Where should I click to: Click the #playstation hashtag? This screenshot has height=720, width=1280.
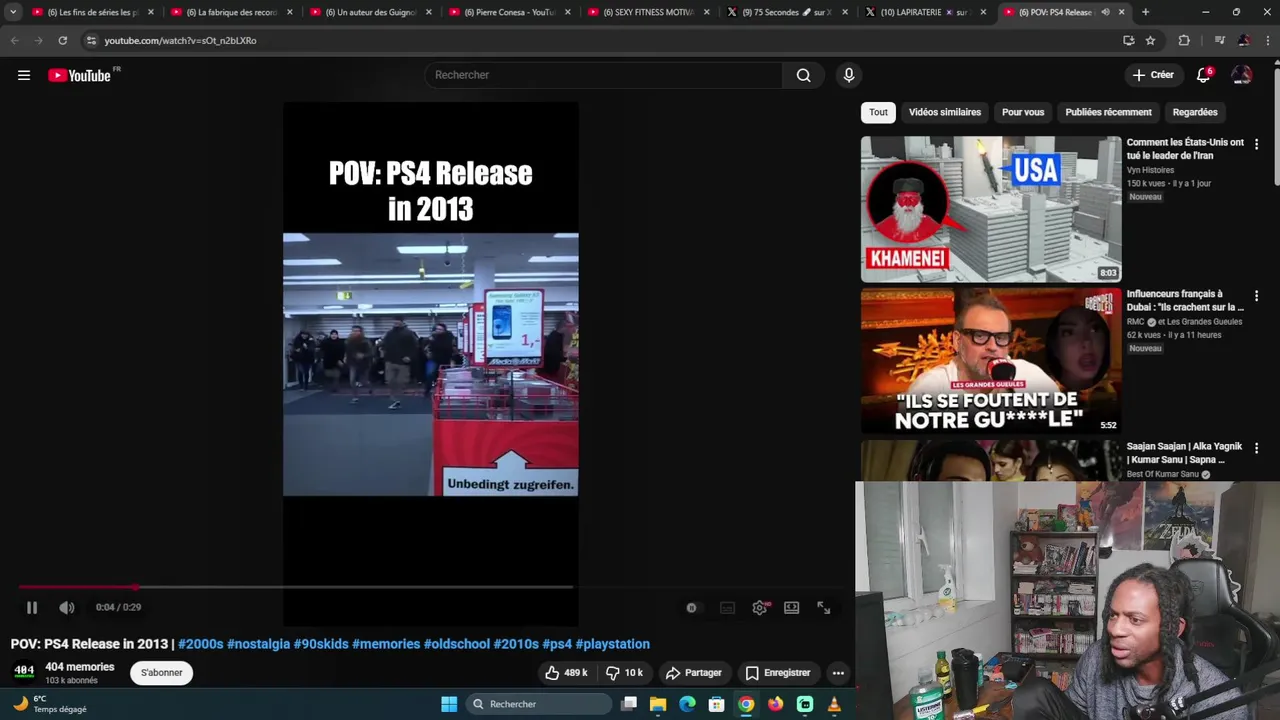(612, 644)
